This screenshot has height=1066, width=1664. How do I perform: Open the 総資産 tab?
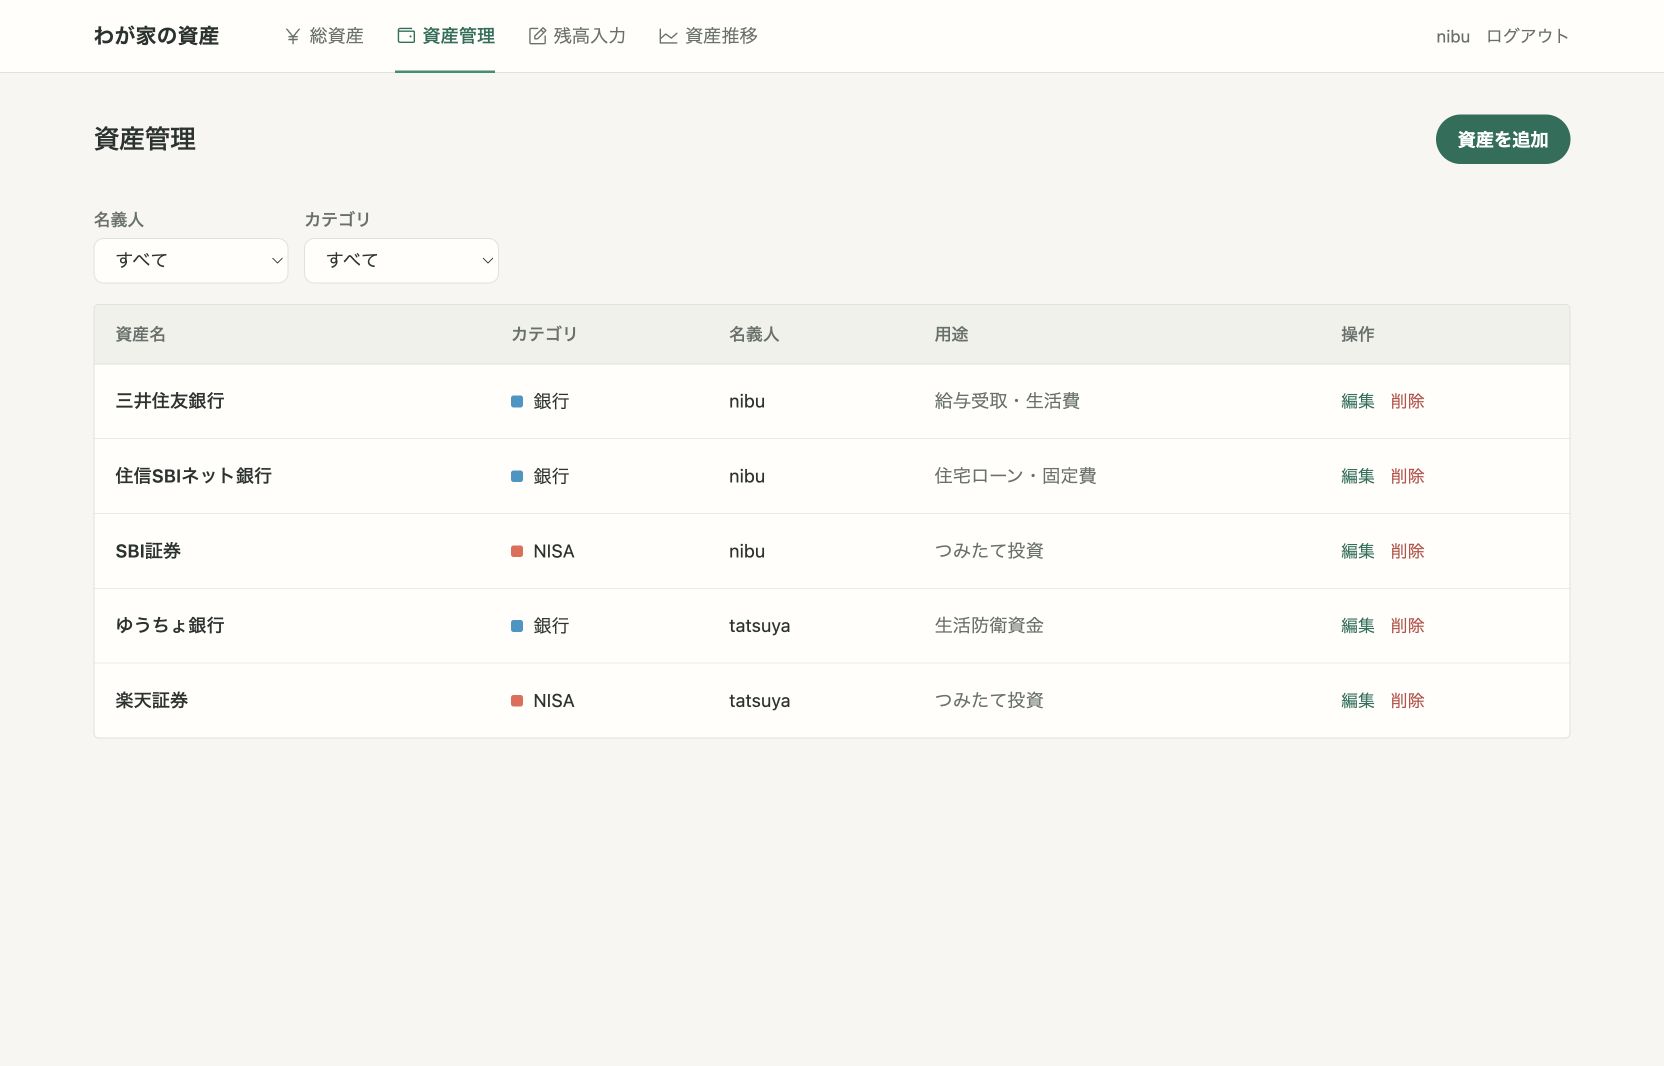point(324,36)
